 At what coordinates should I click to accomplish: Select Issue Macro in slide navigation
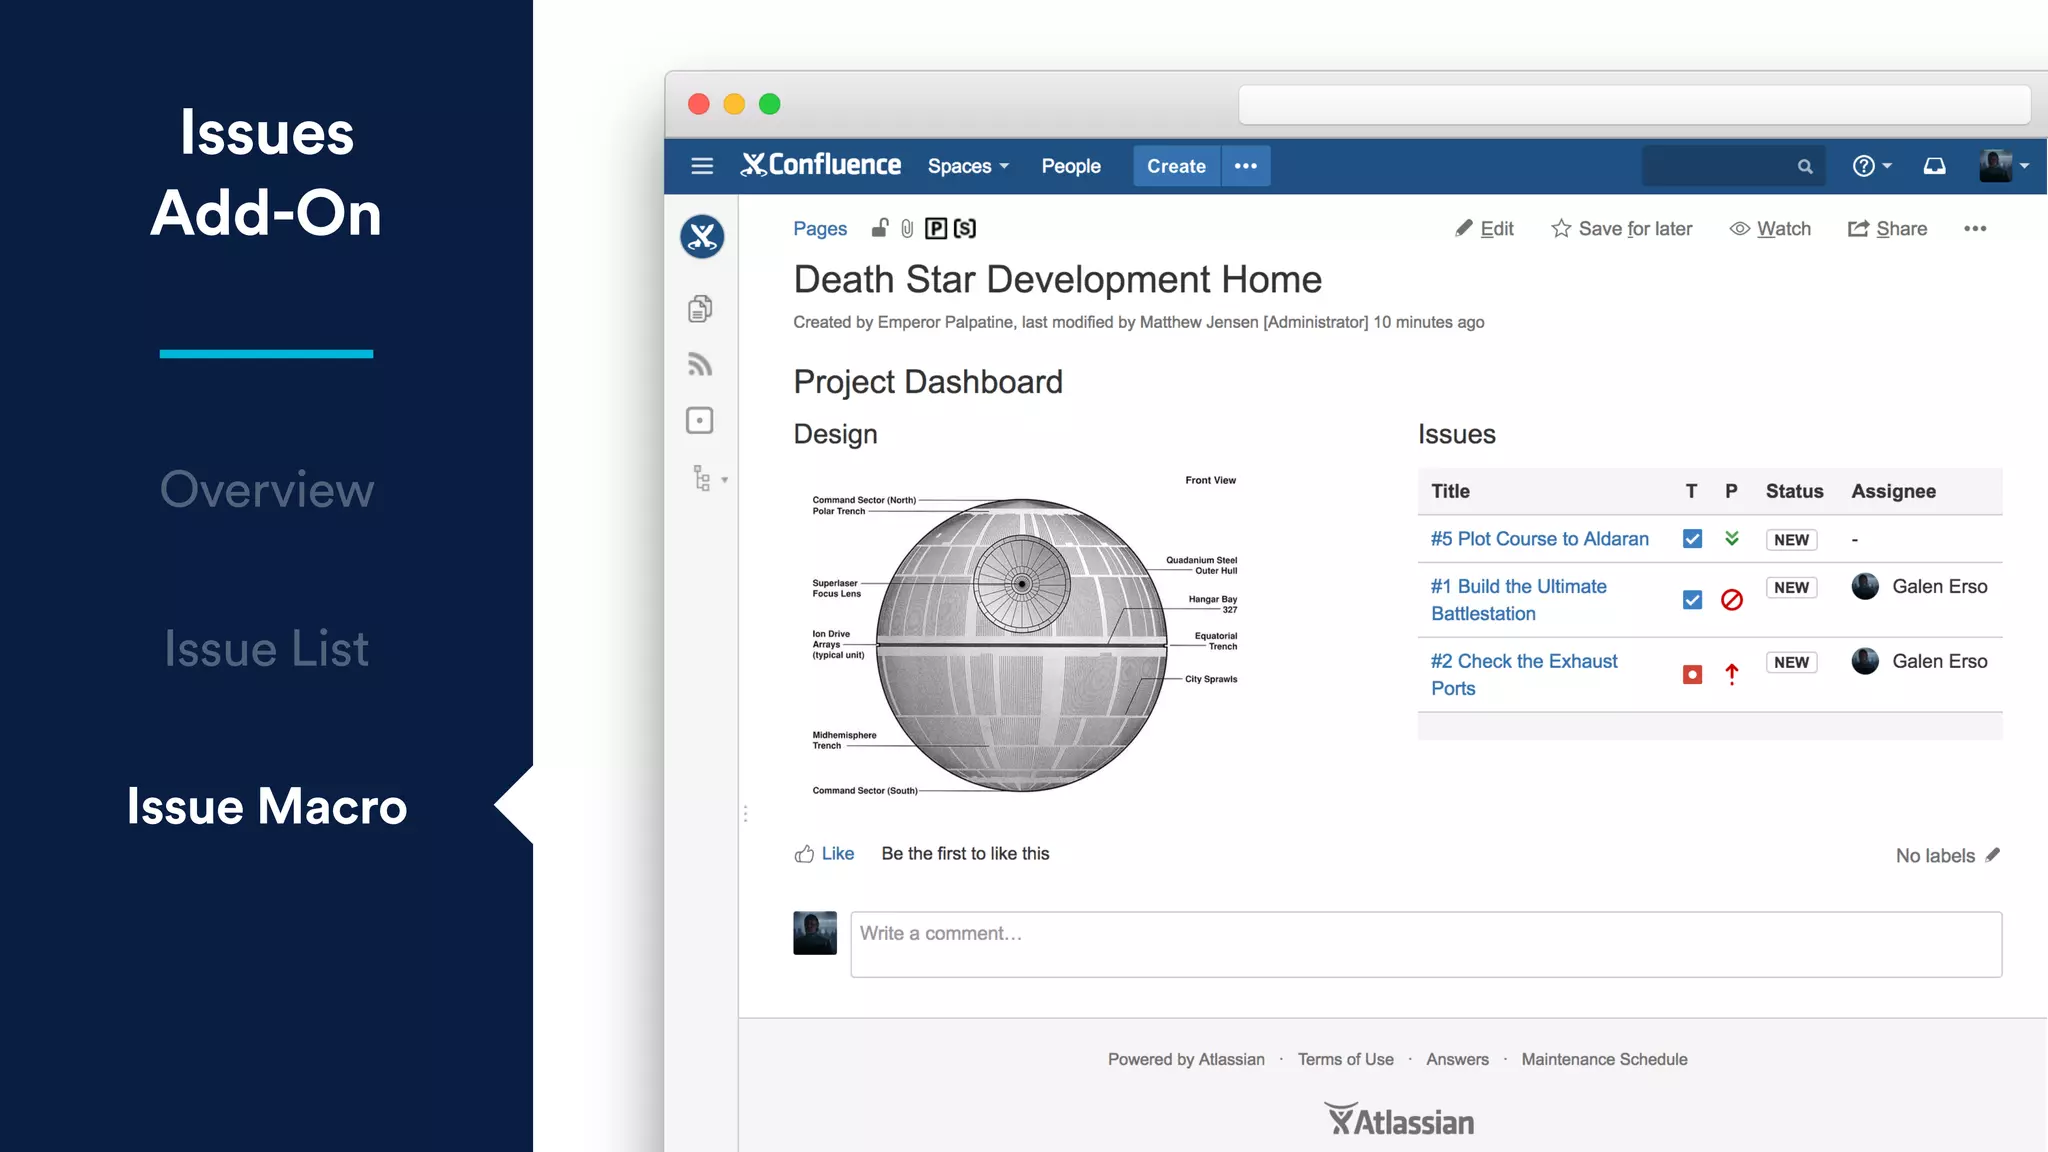[x=267, y=806]
